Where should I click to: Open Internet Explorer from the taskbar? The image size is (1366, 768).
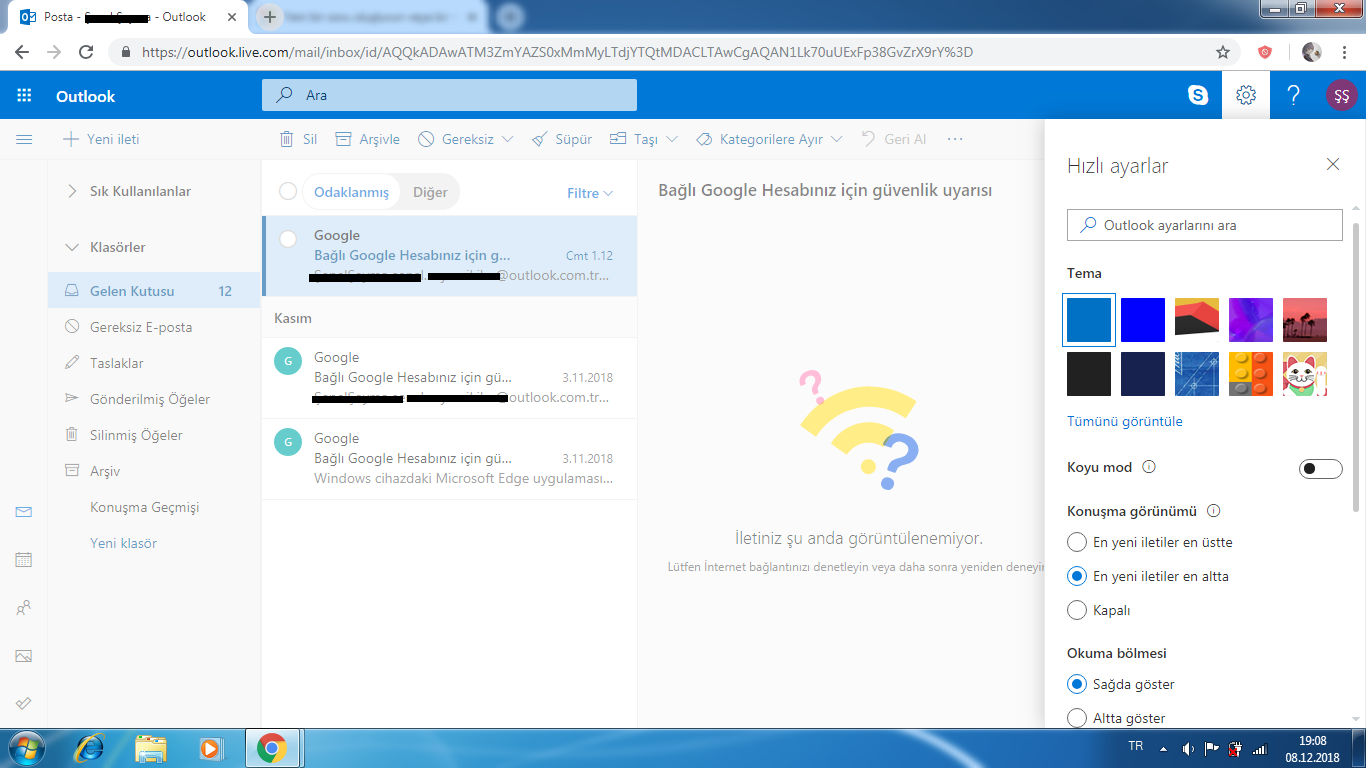[91, 748]
